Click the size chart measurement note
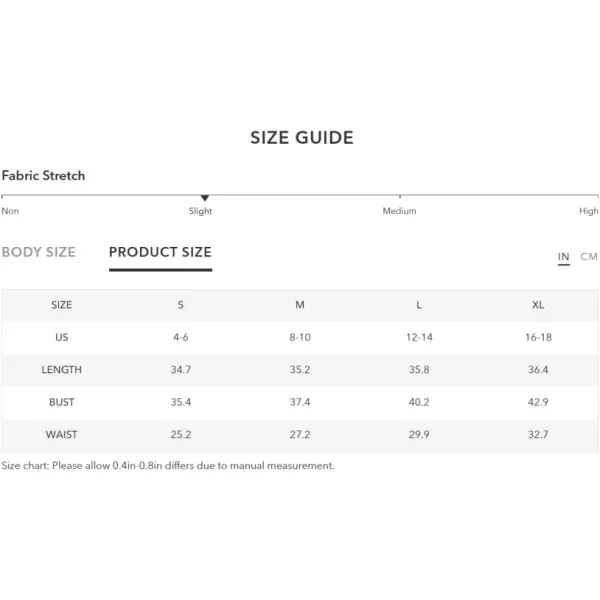The image size is (600, 600). [168, 466]
